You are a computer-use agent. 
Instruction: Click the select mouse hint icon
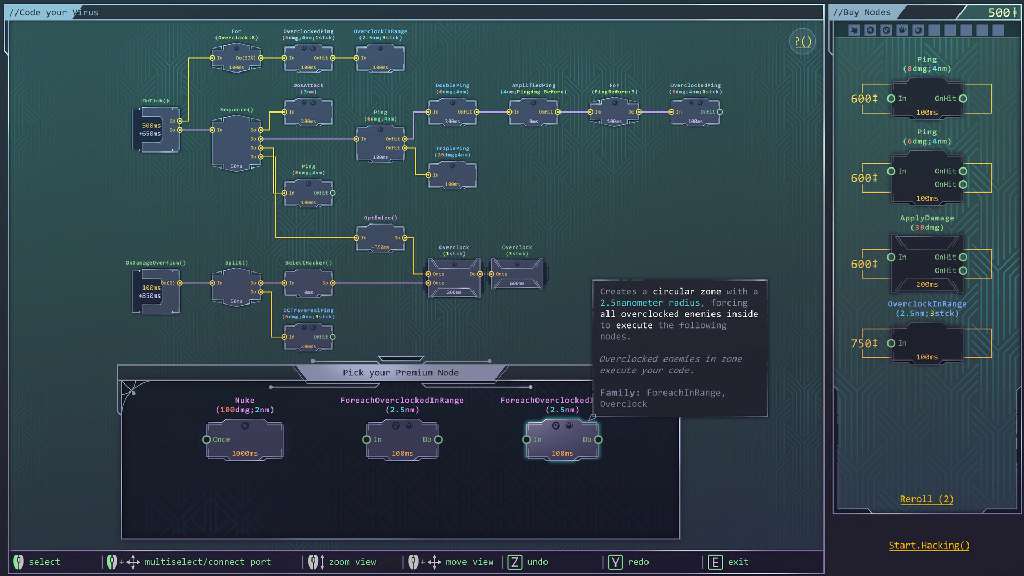18,562
